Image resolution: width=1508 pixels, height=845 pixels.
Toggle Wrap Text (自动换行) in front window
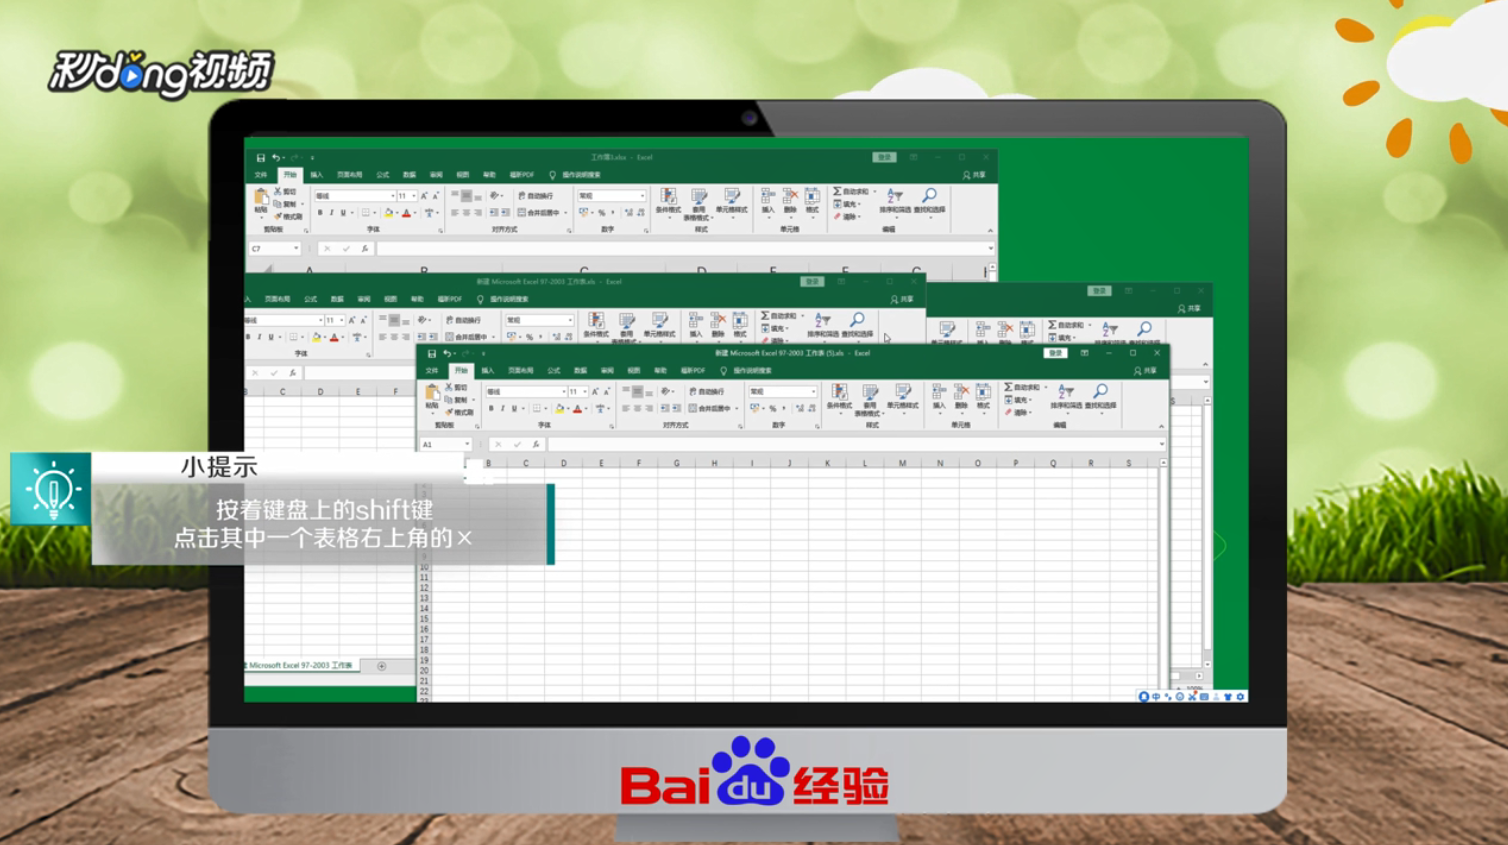click(x=706, y=391)
